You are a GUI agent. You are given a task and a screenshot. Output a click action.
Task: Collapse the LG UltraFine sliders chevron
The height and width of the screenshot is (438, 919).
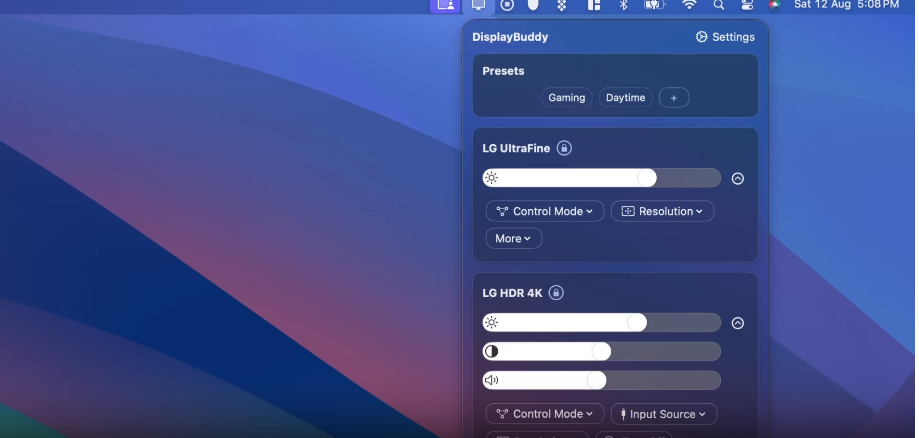pos(738,178)
